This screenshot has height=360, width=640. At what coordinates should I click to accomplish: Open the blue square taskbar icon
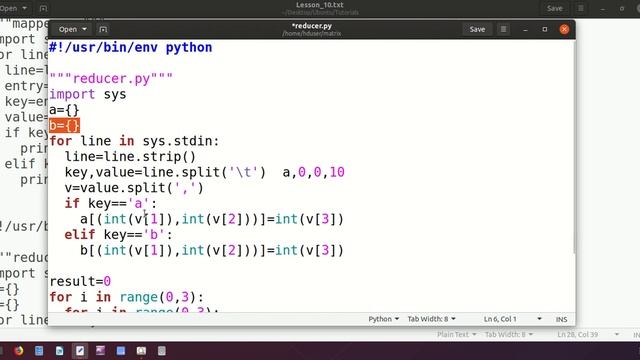point(121,351)
